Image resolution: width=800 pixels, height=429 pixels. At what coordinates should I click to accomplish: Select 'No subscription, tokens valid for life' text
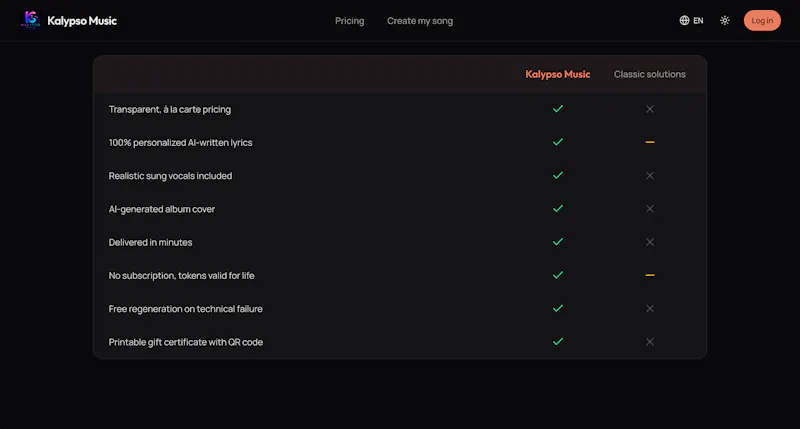pyautogui.click(x=181, y=276)
